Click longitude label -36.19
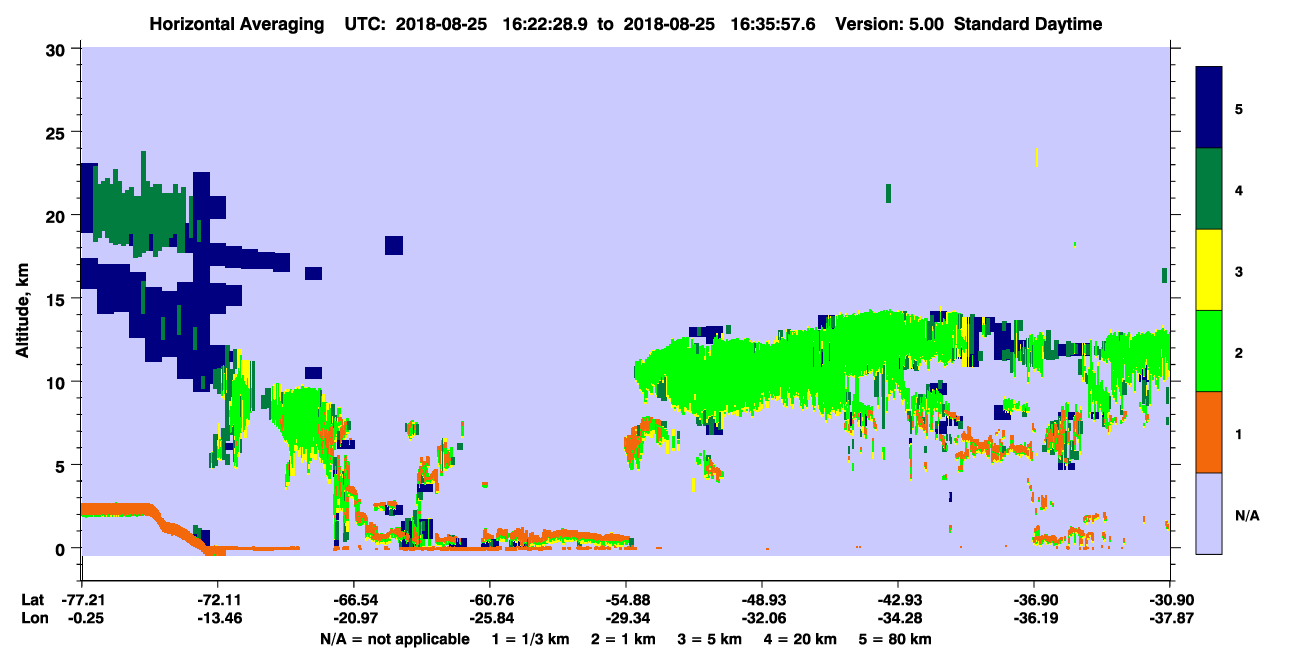 click(1034, 618)
